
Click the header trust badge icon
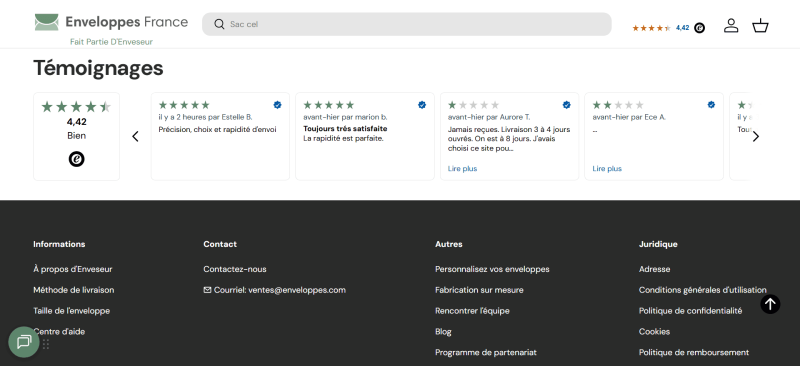point(699,28)
